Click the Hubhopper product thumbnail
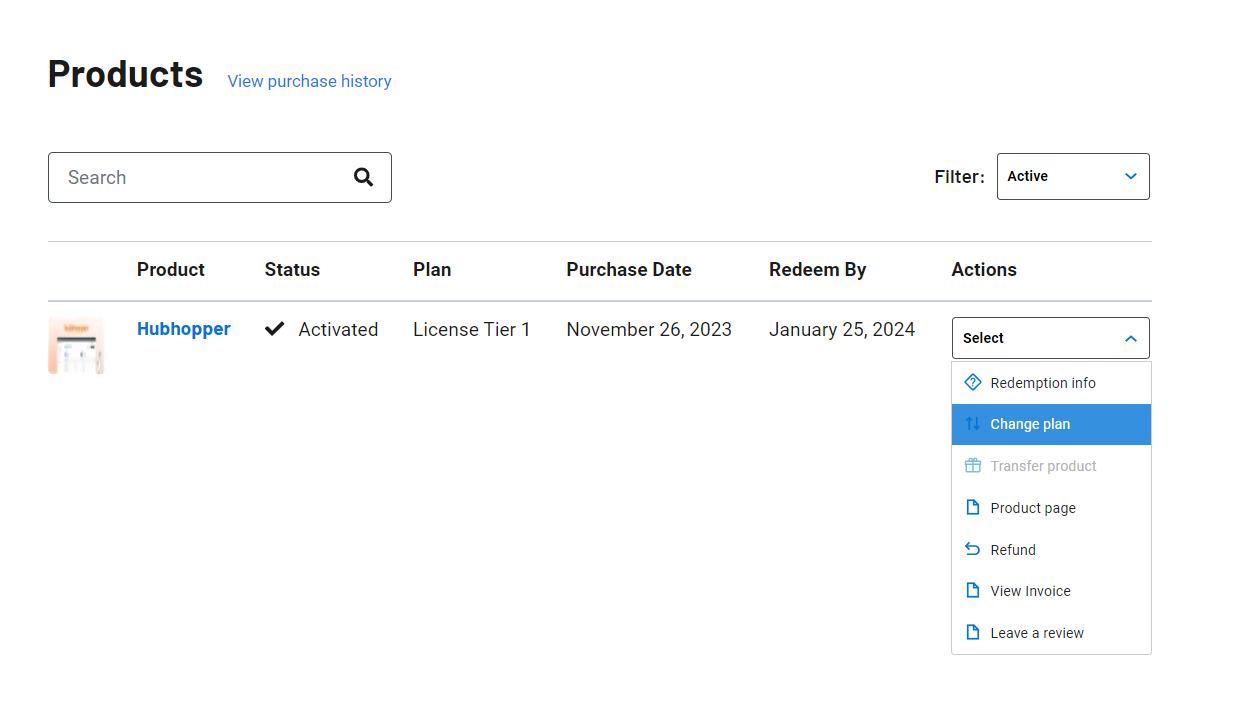1234x728 pixels. point(76,345)
